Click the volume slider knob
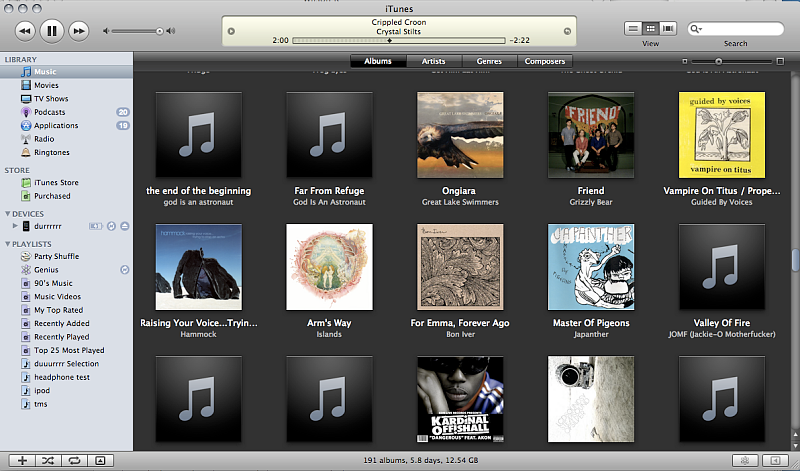The image size is (800, 471). point(160,31)
